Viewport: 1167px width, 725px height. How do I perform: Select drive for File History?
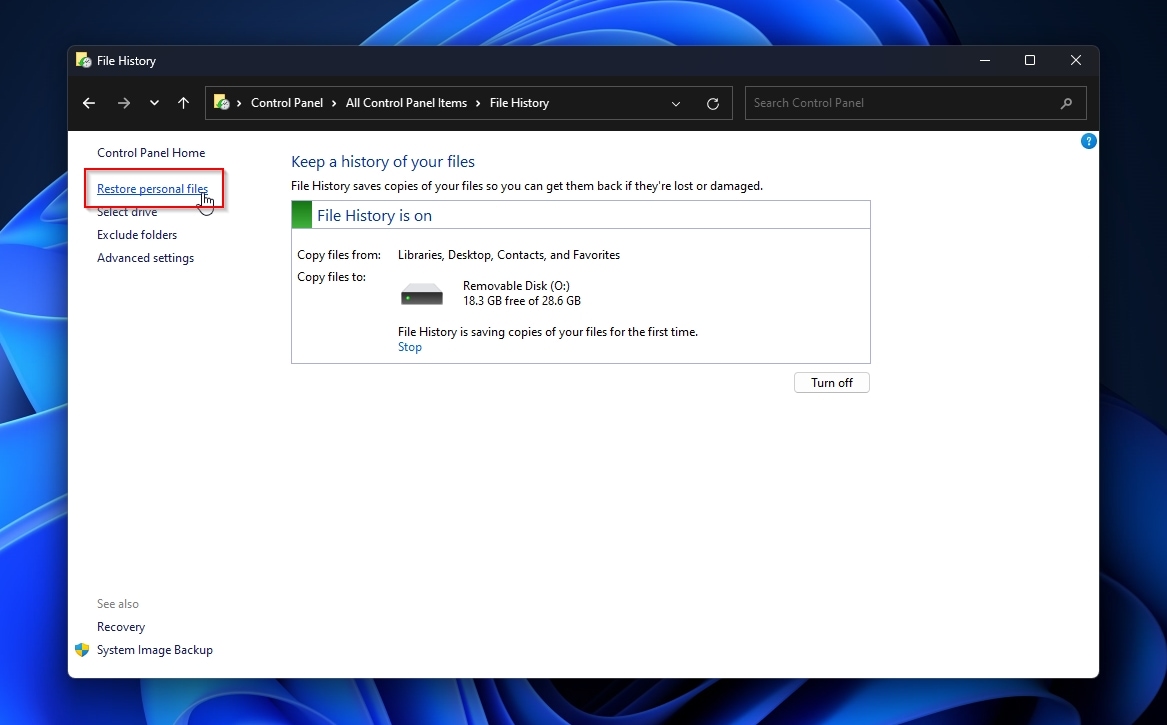click(x=127, y=211)
